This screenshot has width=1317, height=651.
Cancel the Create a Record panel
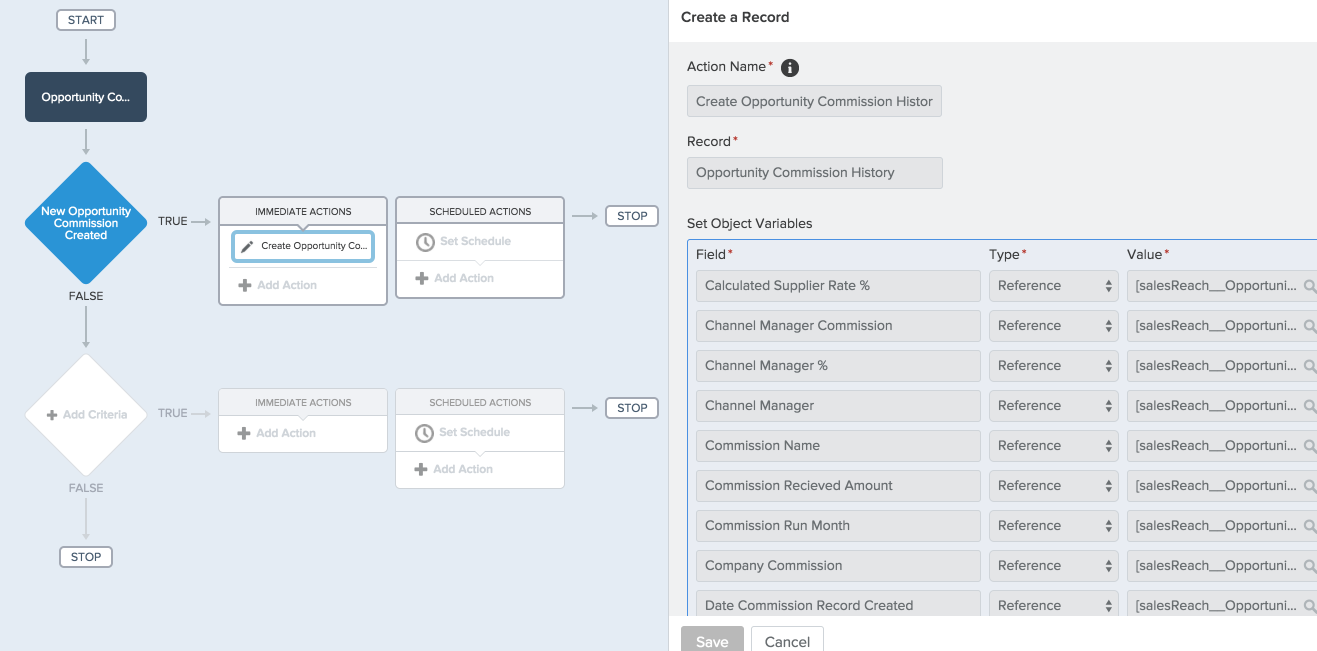[x=787, y=641]
